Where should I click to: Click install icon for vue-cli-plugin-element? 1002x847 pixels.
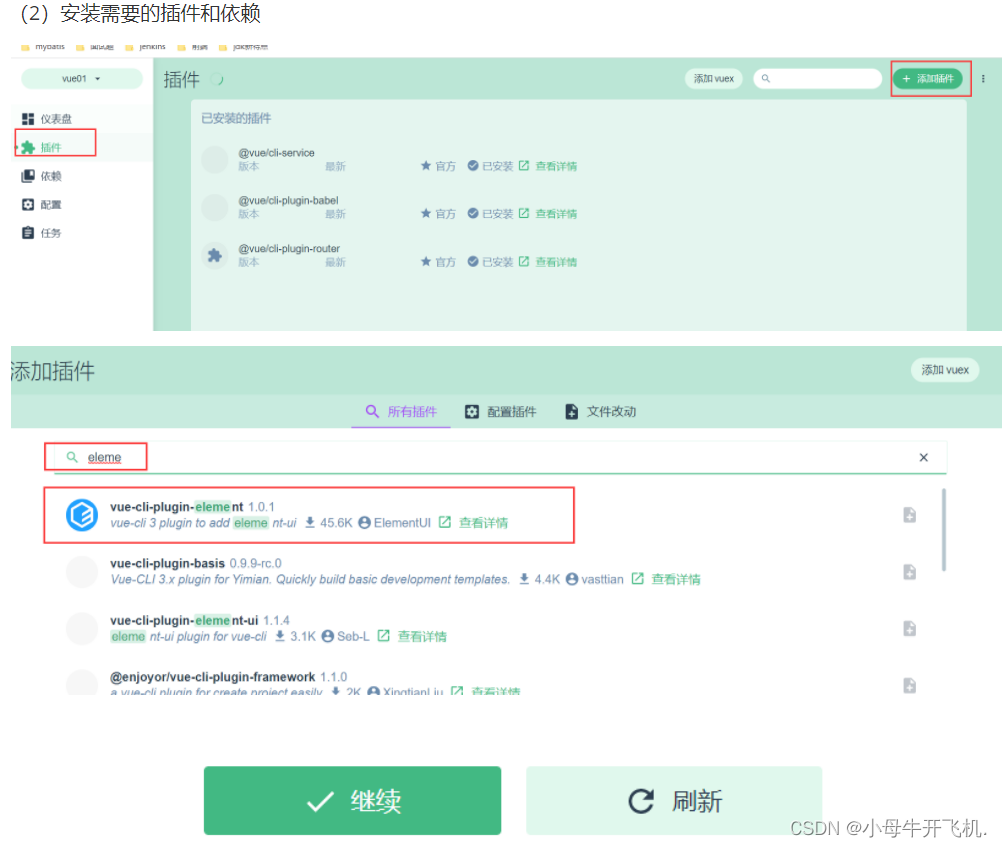coord(909,515)
